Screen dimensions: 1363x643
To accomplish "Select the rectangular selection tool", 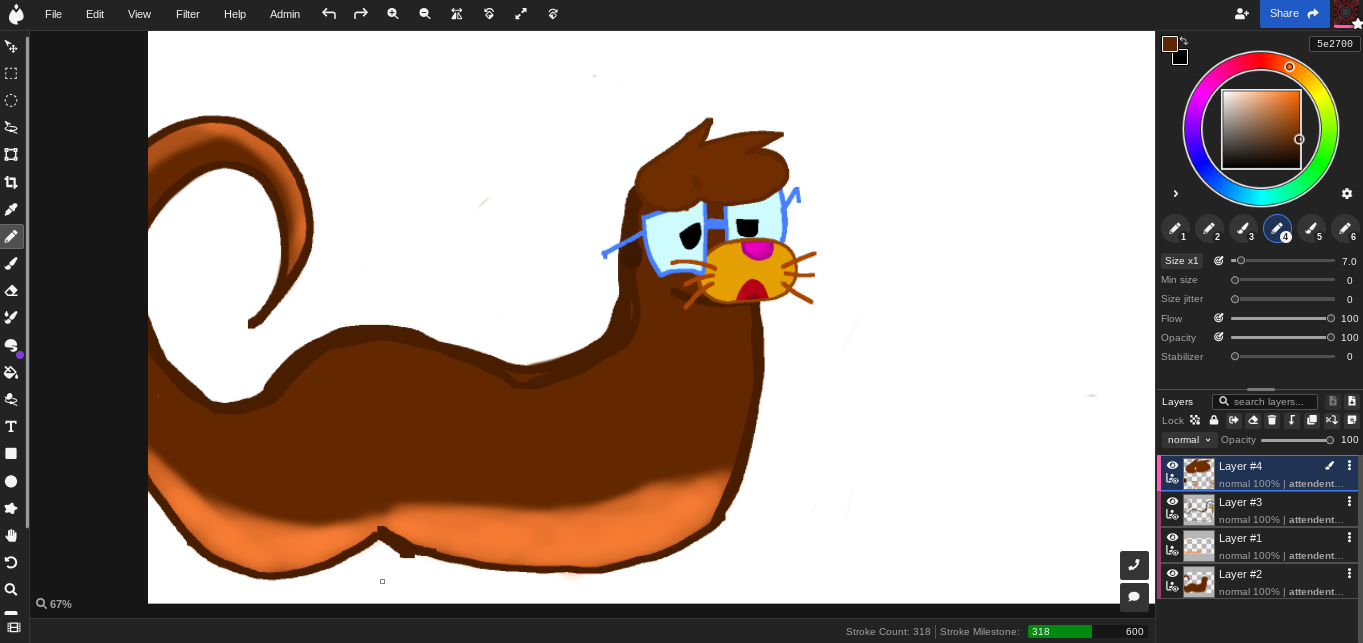I will point(11,73).
